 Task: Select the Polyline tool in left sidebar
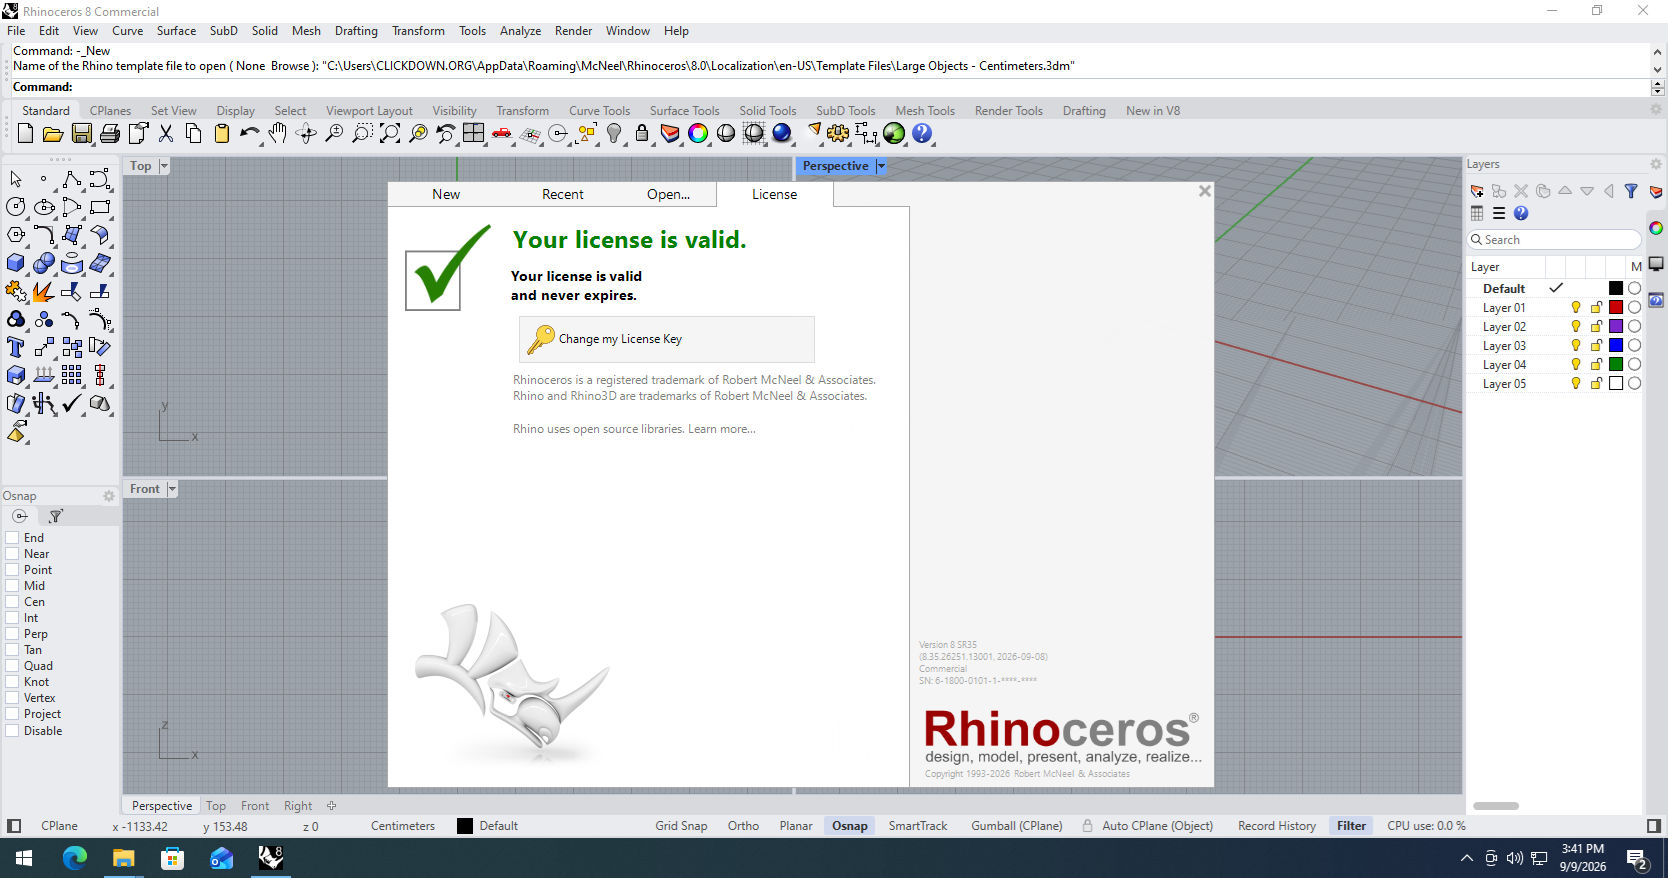click(72, 179)
